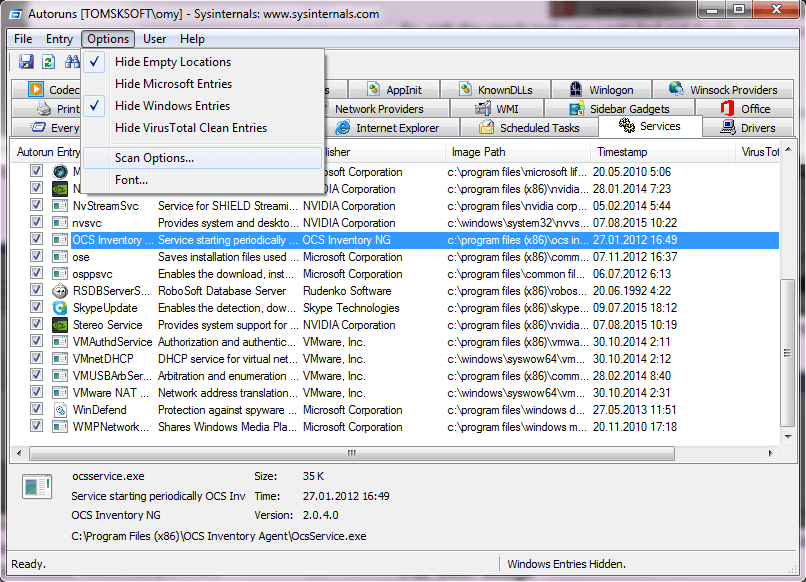Image resolution: width=806 pixels, height=582 pixels.
Task: Switch to the WMI tab
Action: pyautogui.click(x=497, y=109)
